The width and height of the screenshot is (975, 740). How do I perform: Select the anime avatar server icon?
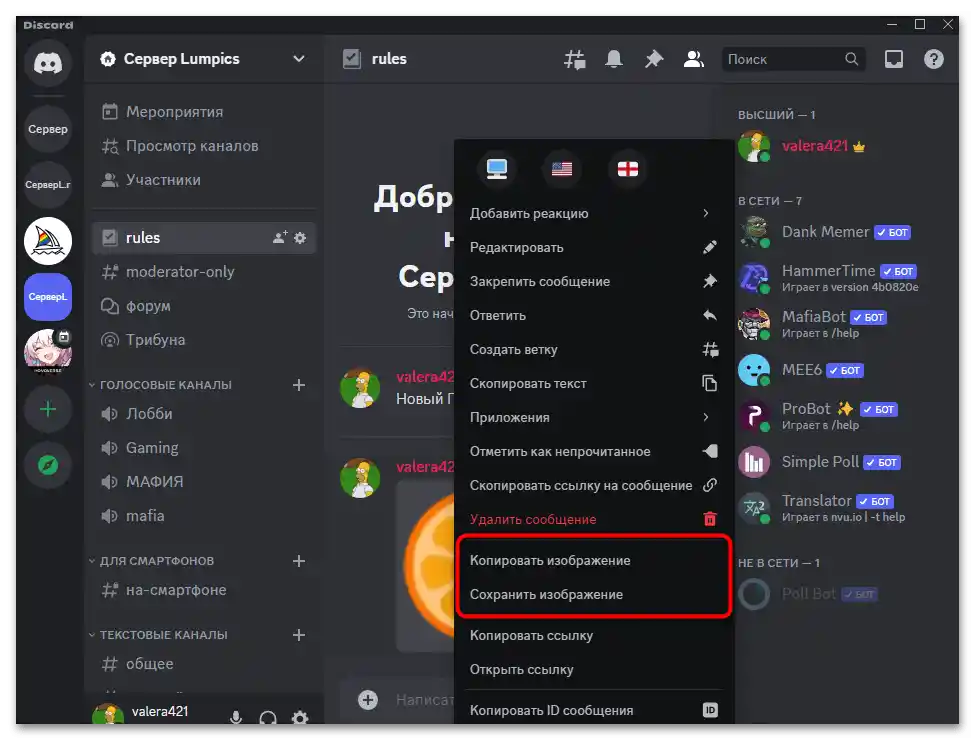click(48, 352)
